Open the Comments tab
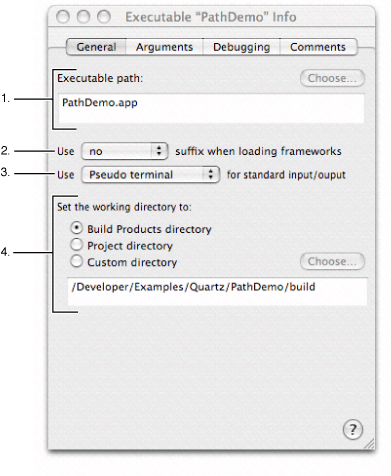Viewport: 391px width, 476px height. click(x=318, y=47)
